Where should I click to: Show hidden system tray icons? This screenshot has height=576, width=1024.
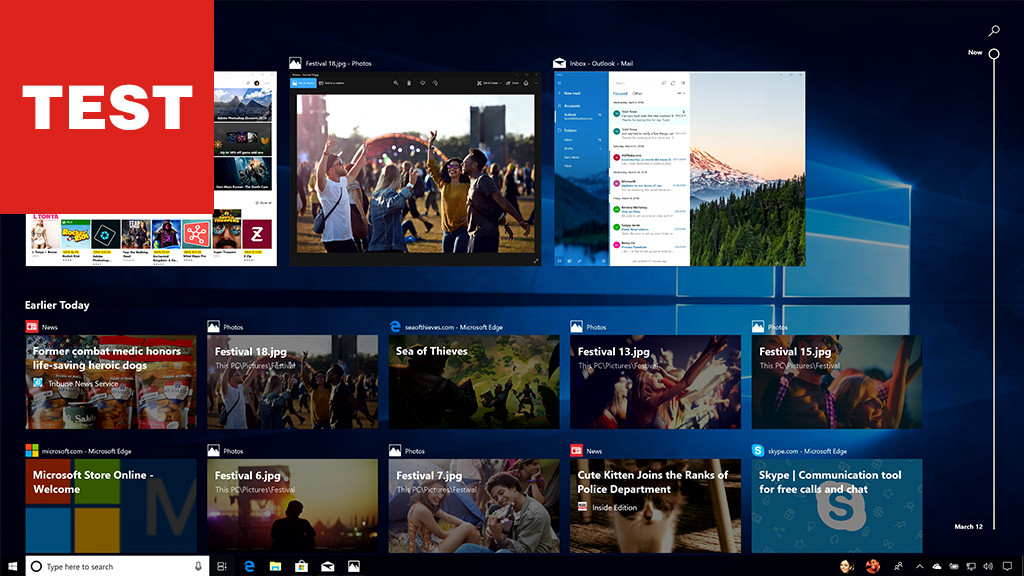pyautogui.click(x=920, y=566)
